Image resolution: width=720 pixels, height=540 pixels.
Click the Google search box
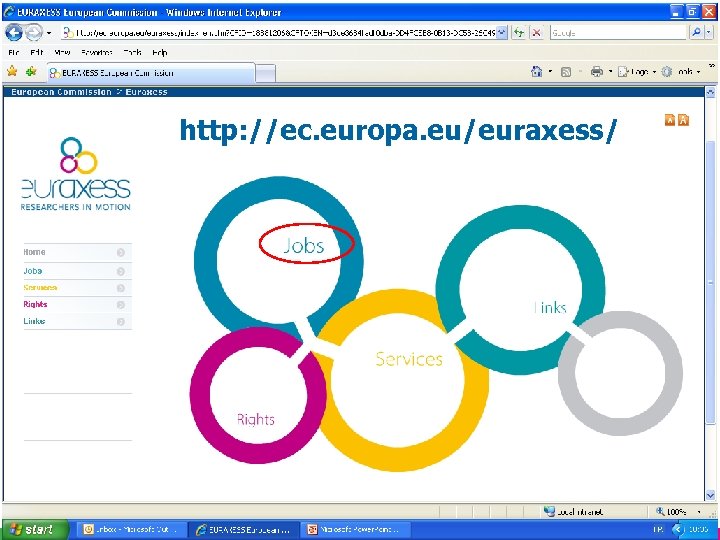tap(618, 33)
